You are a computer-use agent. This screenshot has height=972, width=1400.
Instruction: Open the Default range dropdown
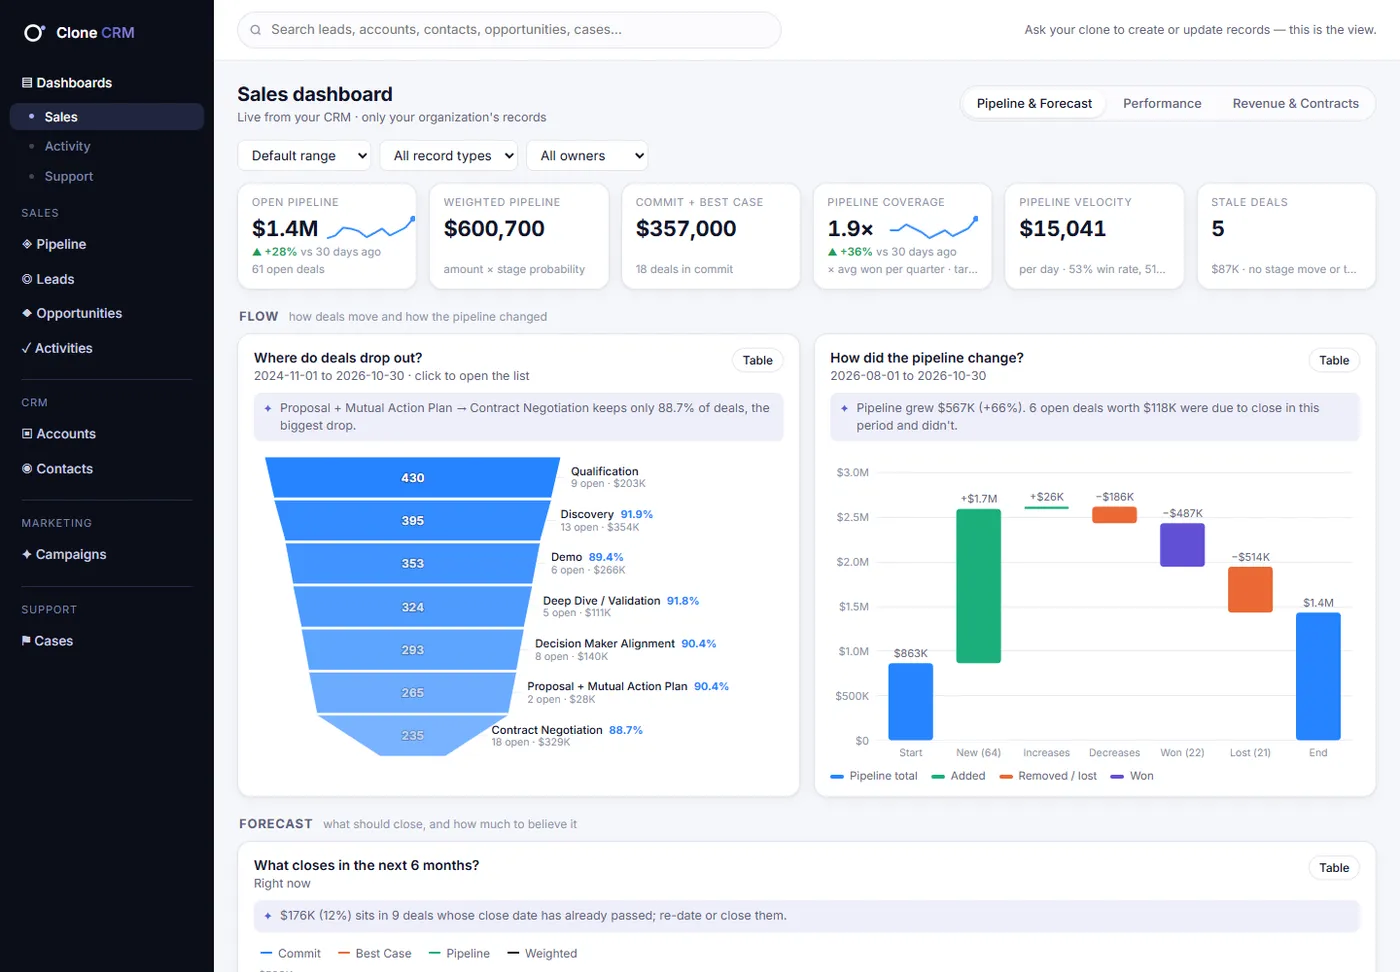[304, 156]
